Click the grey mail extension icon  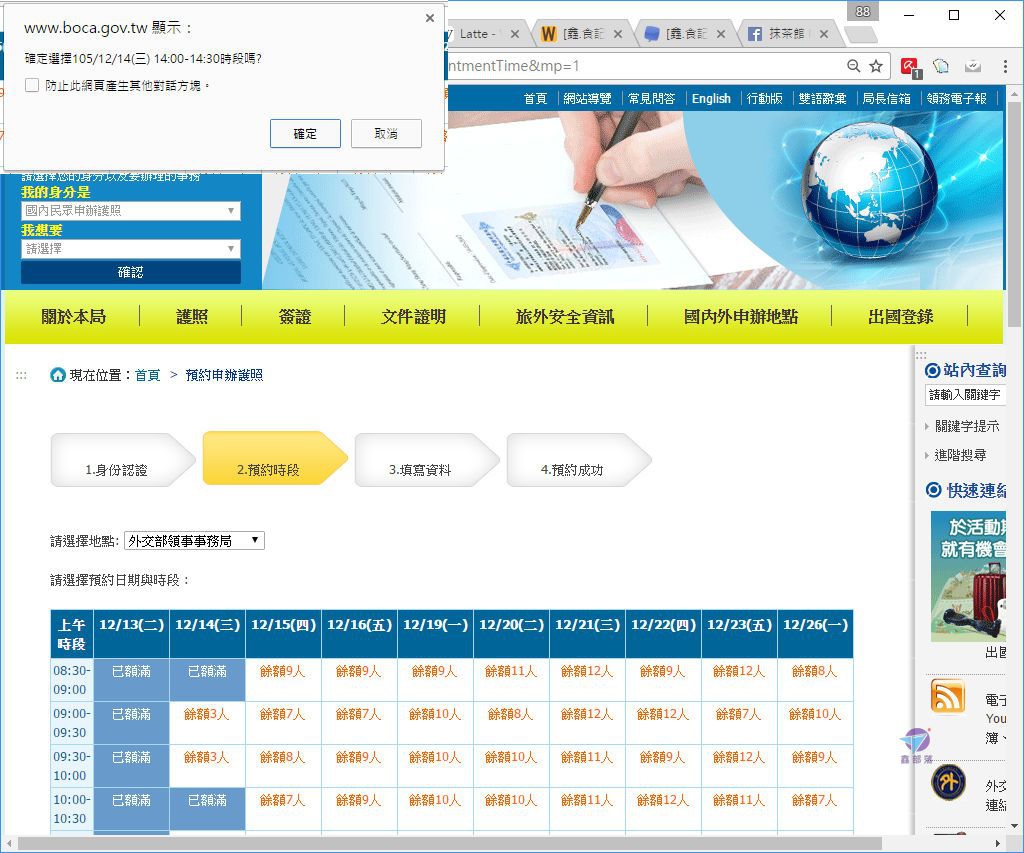tap(972, 66)
